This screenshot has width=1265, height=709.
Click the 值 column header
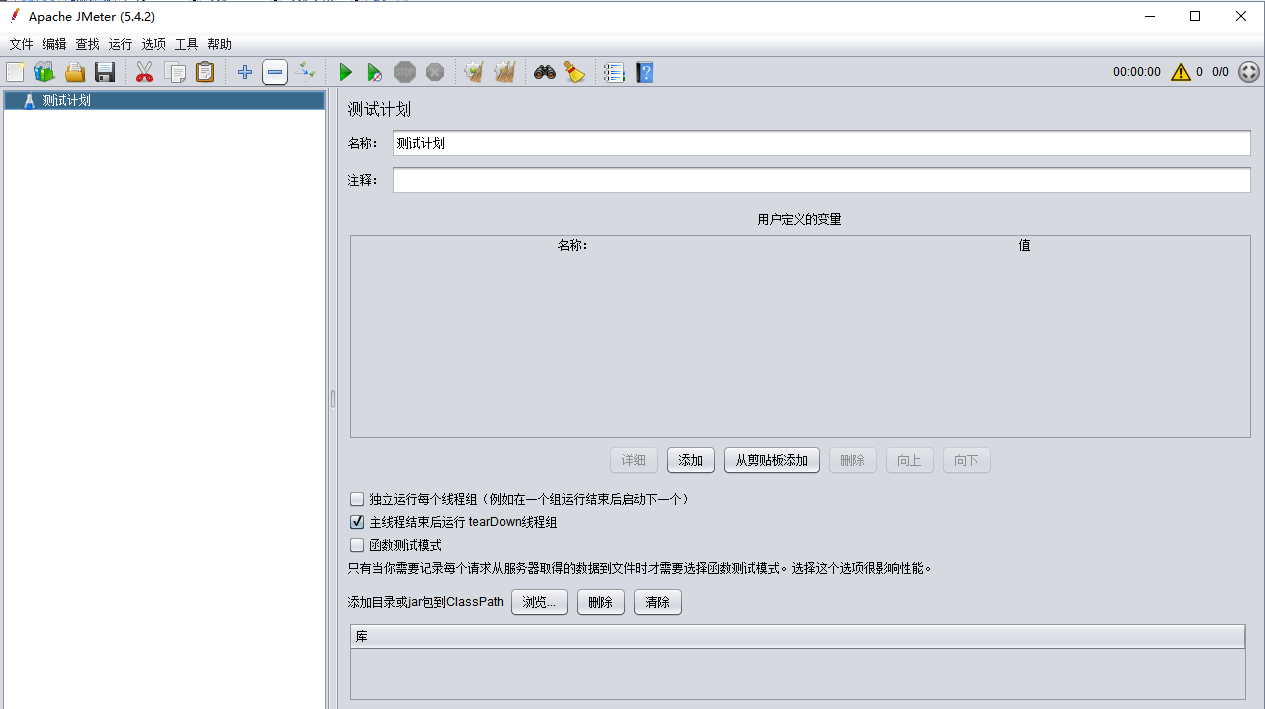(x=1025, y=245)
